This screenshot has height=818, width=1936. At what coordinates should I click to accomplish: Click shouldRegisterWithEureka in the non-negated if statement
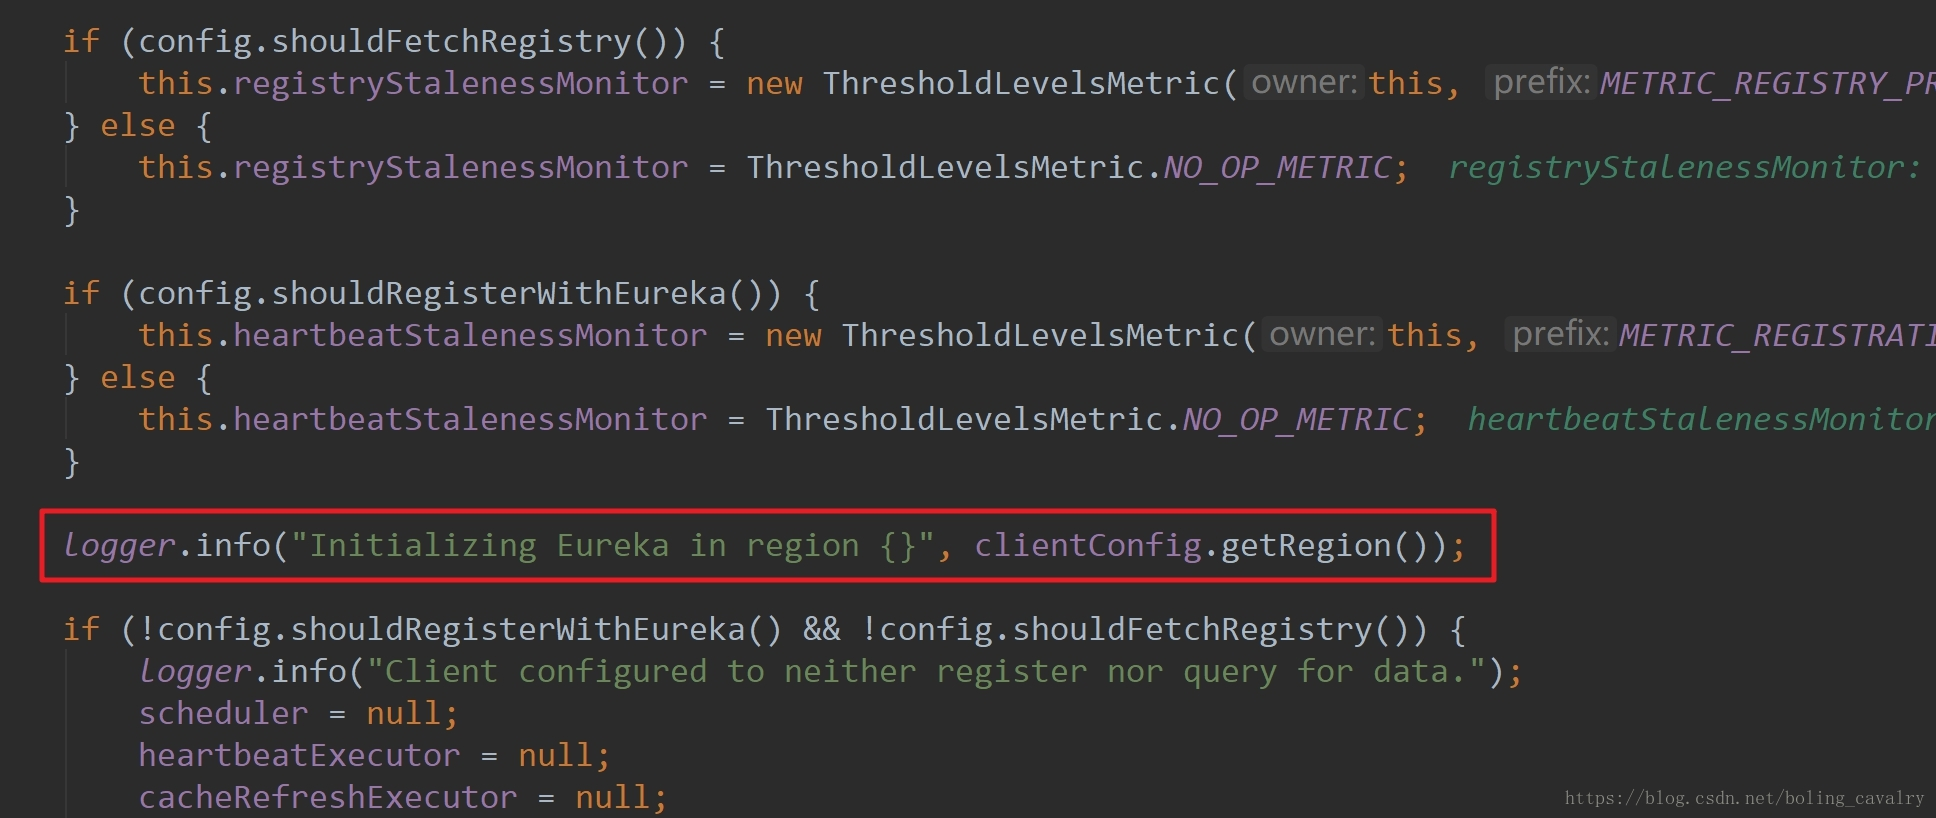[499, 293]
